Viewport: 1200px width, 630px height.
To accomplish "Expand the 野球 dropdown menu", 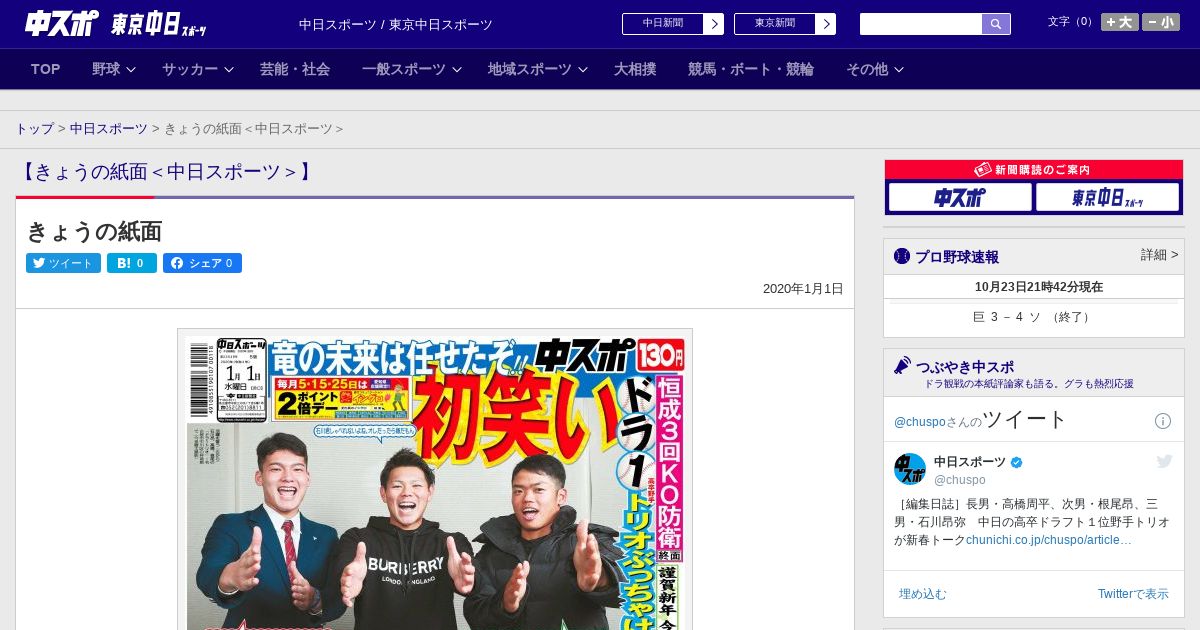I will pos(113,69).
